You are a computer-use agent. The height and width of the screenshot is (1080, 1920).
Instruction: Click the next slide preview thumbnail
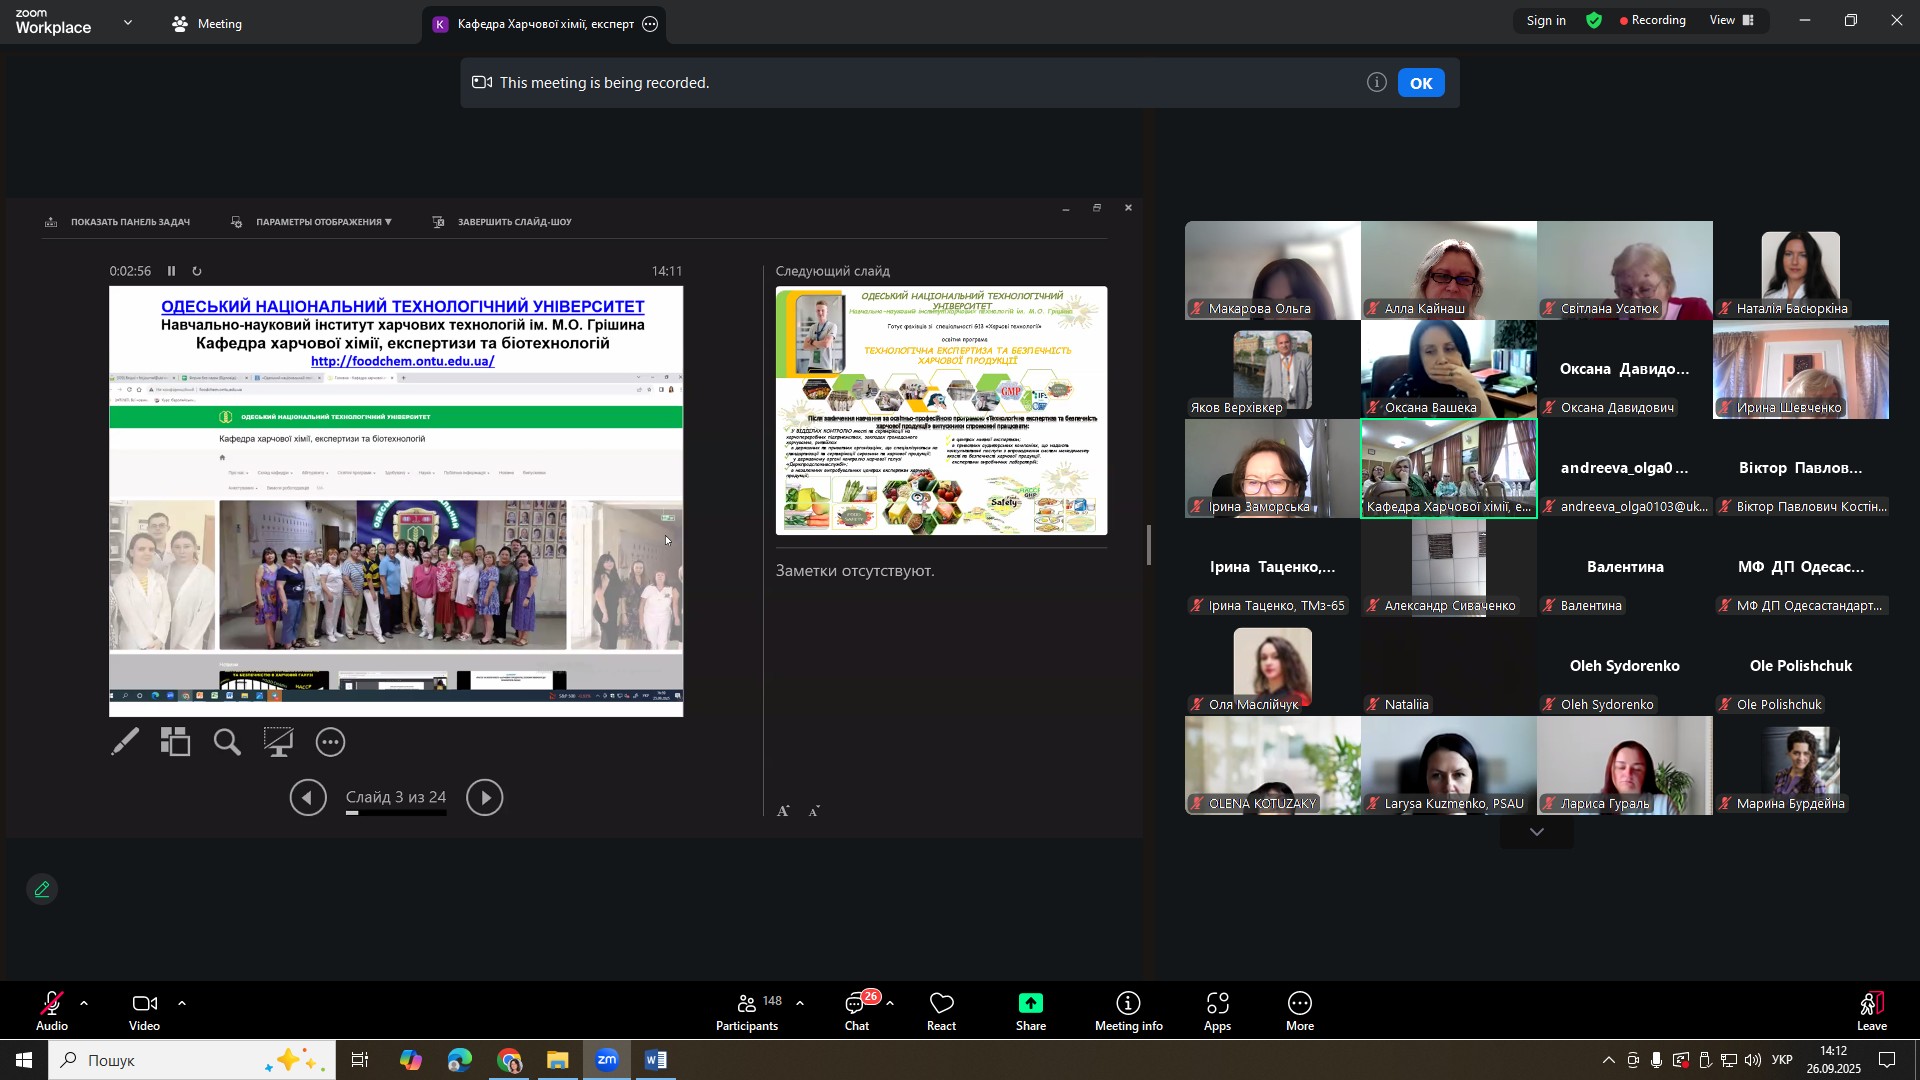coord(941,410)
